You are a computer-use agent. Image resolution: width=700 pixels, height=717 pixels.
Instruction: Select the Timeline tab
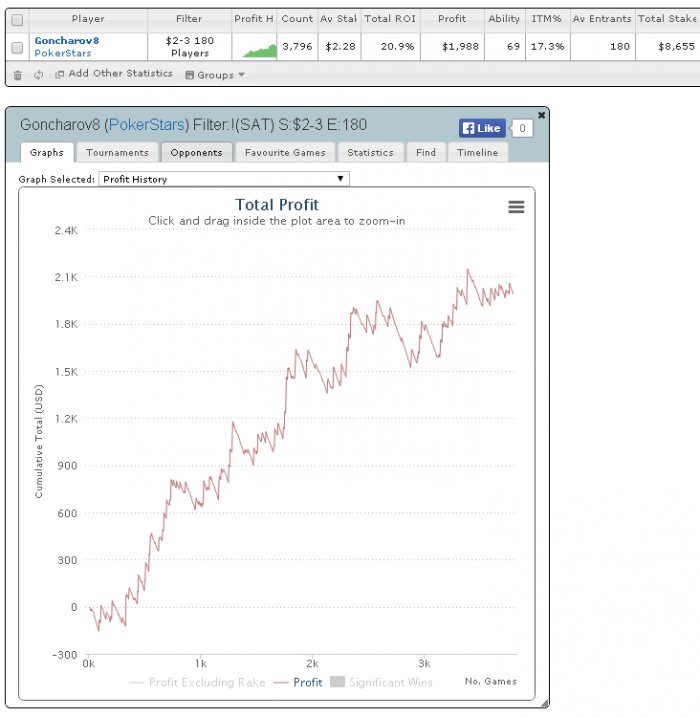click(476, 153)
